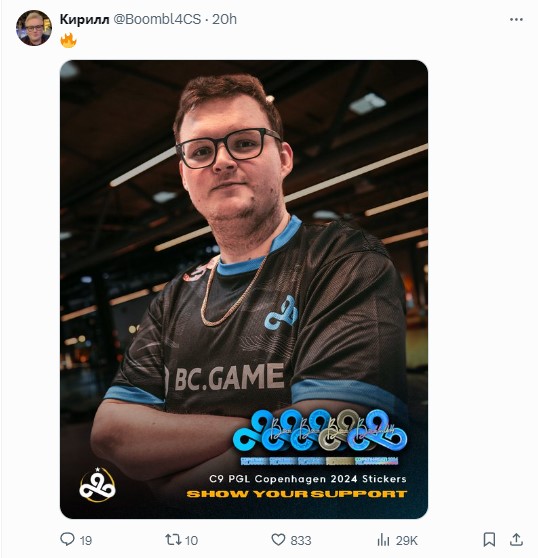Click the retweet arrows icon
This screenshot has height=558, width=538.
pos(173,539)
